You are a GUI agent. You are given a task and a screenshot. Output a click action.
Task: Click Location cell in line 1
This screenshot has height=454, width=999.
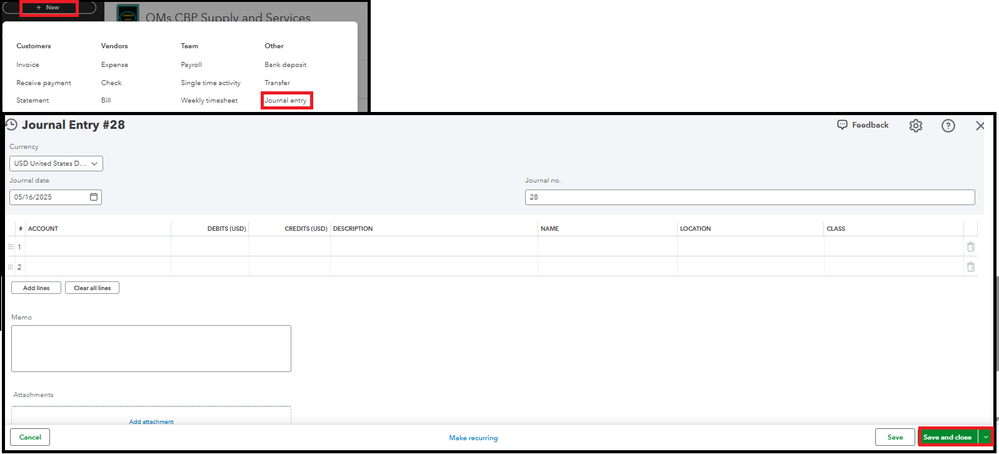tap(751, 246)
